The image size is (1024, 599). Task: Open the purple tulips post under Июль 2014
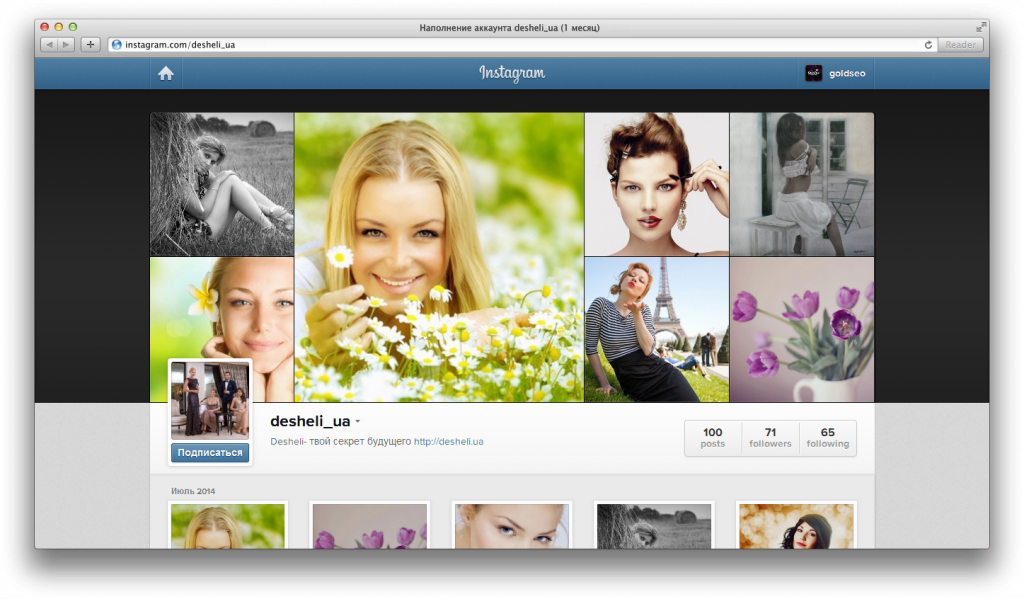click(370, 526)
